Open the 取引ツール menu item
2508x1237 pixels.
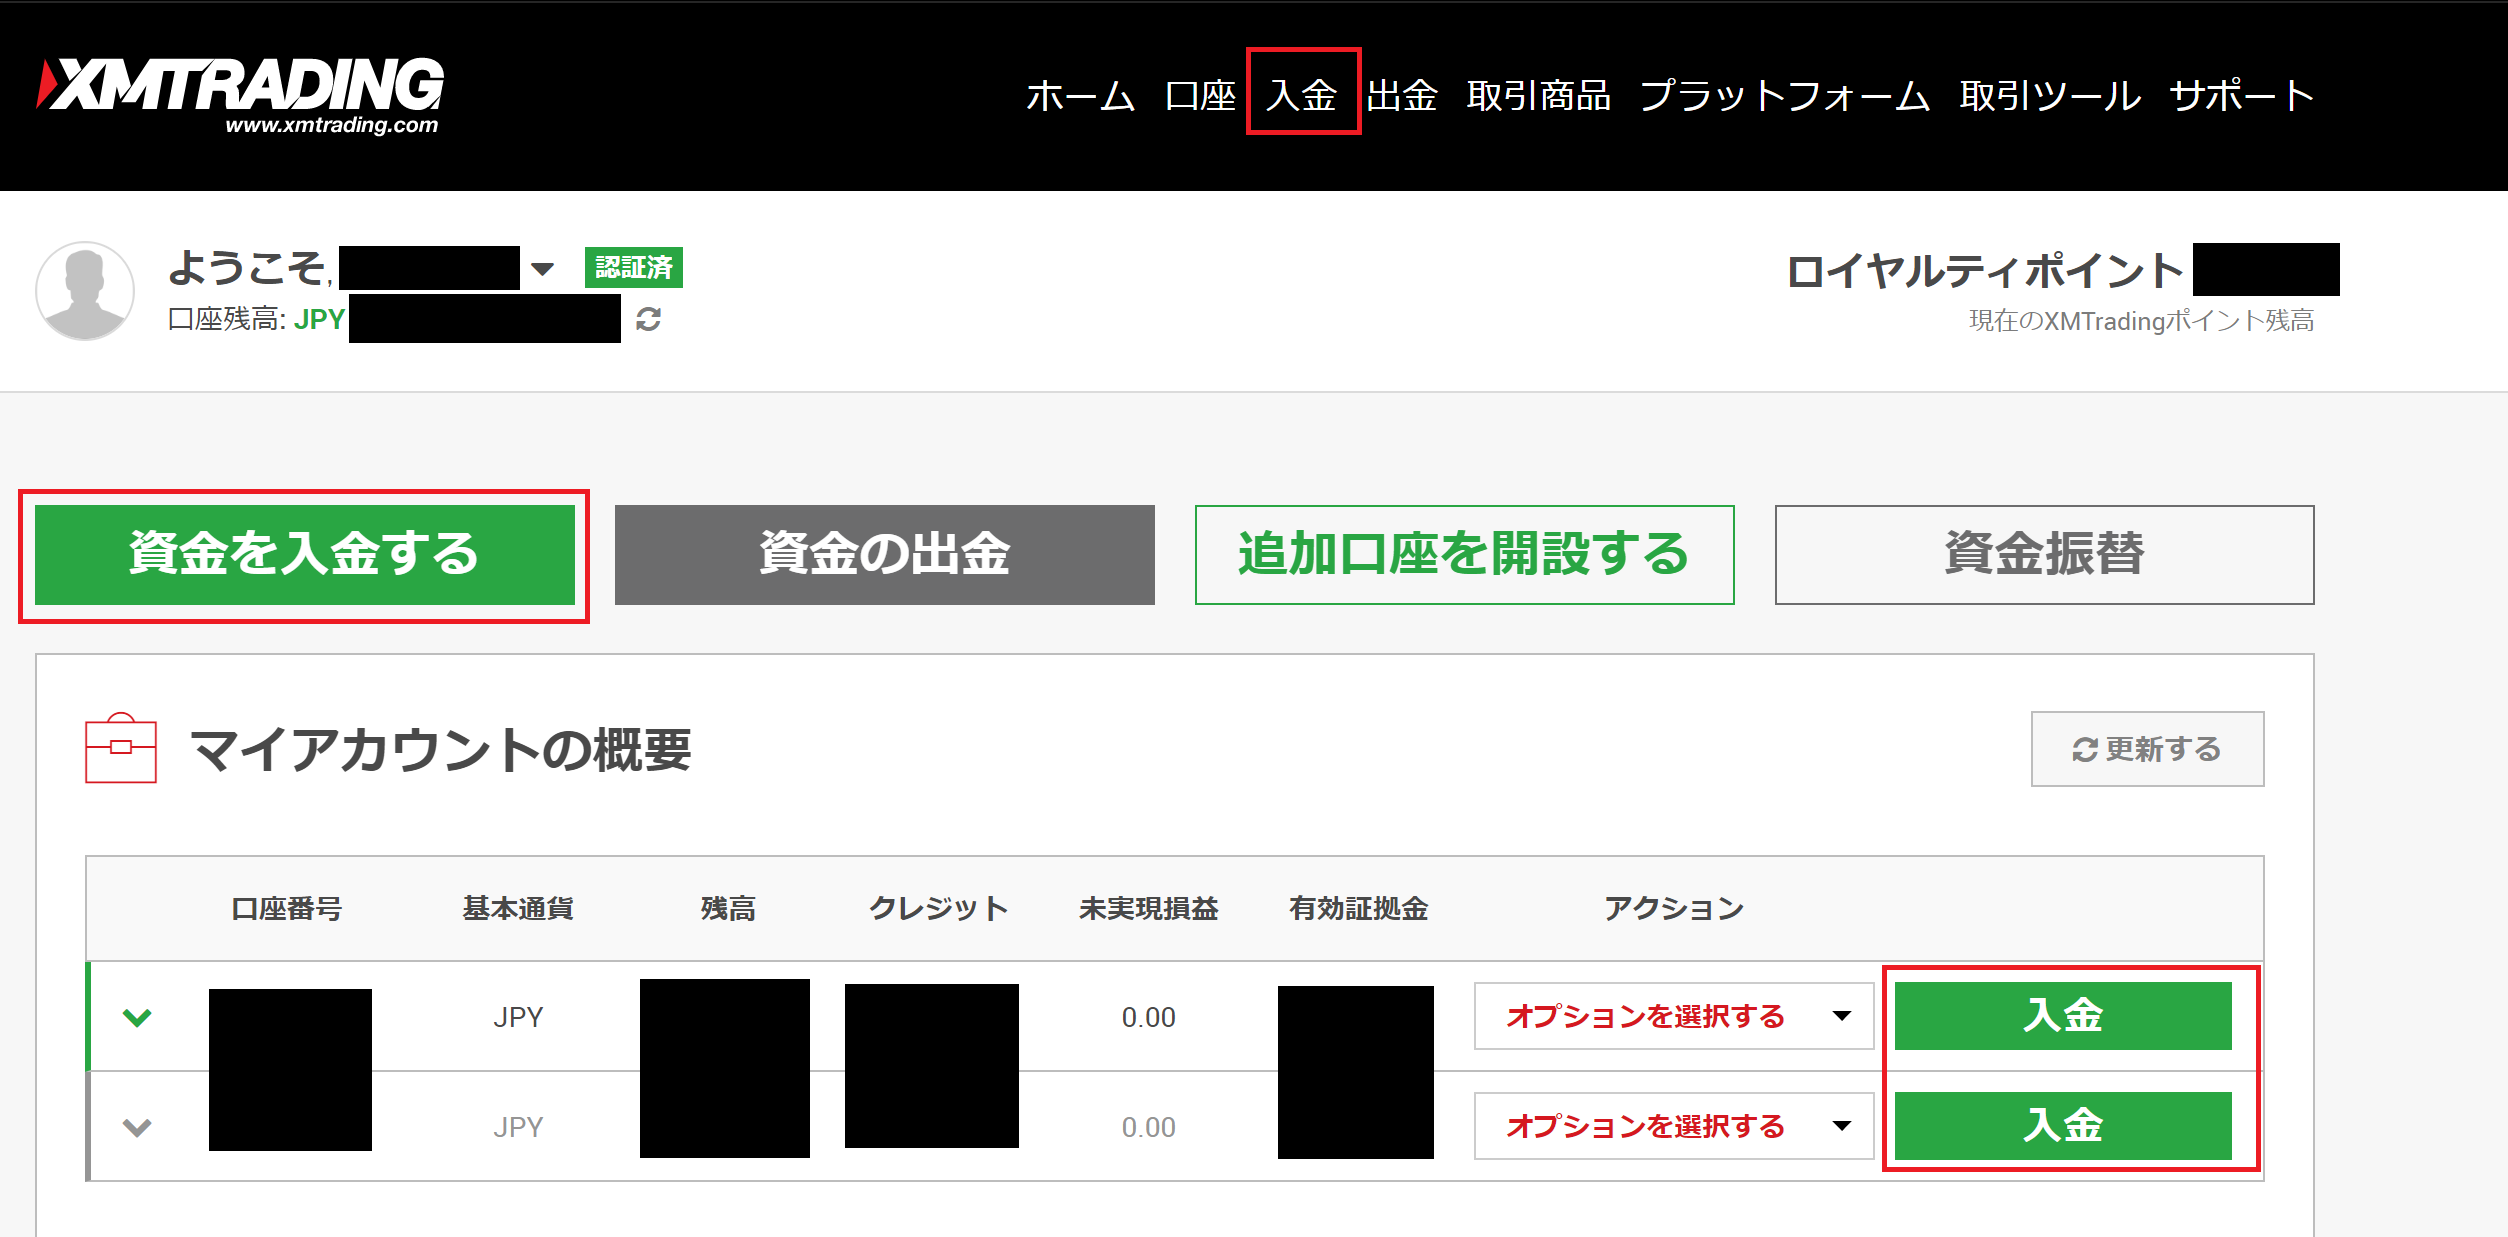pos(2050,96)
